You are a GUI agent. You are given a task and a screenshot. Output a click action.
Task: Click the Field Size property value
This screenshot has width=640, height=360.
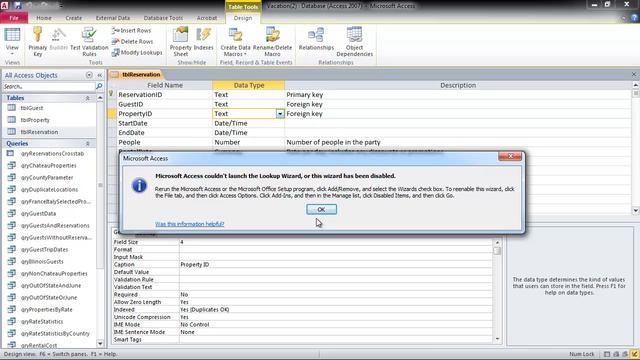(x=336, y=242)
